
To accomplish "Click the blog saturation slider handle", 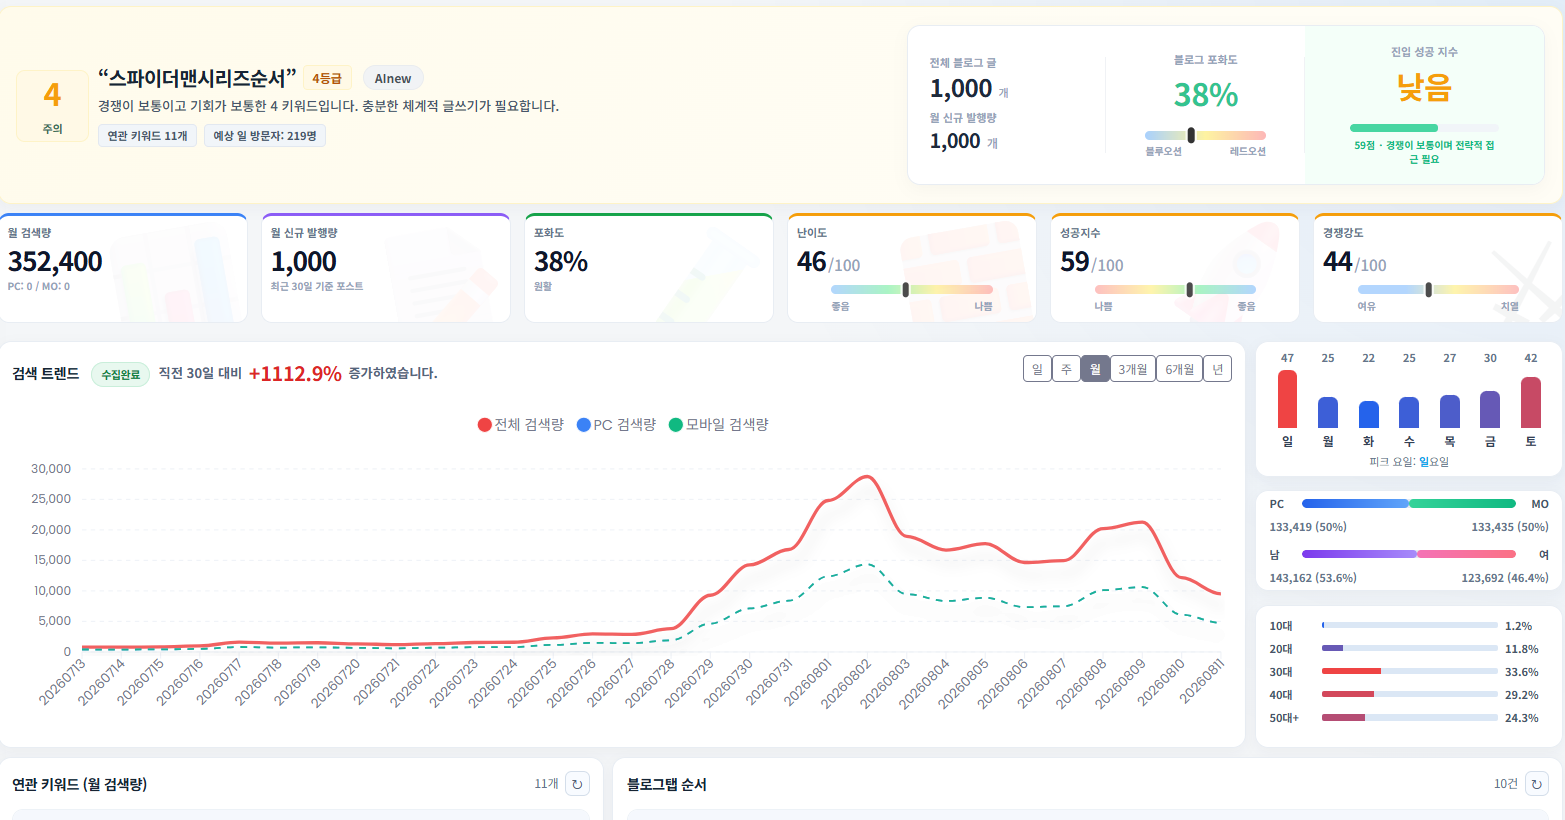I will 1191,135.
